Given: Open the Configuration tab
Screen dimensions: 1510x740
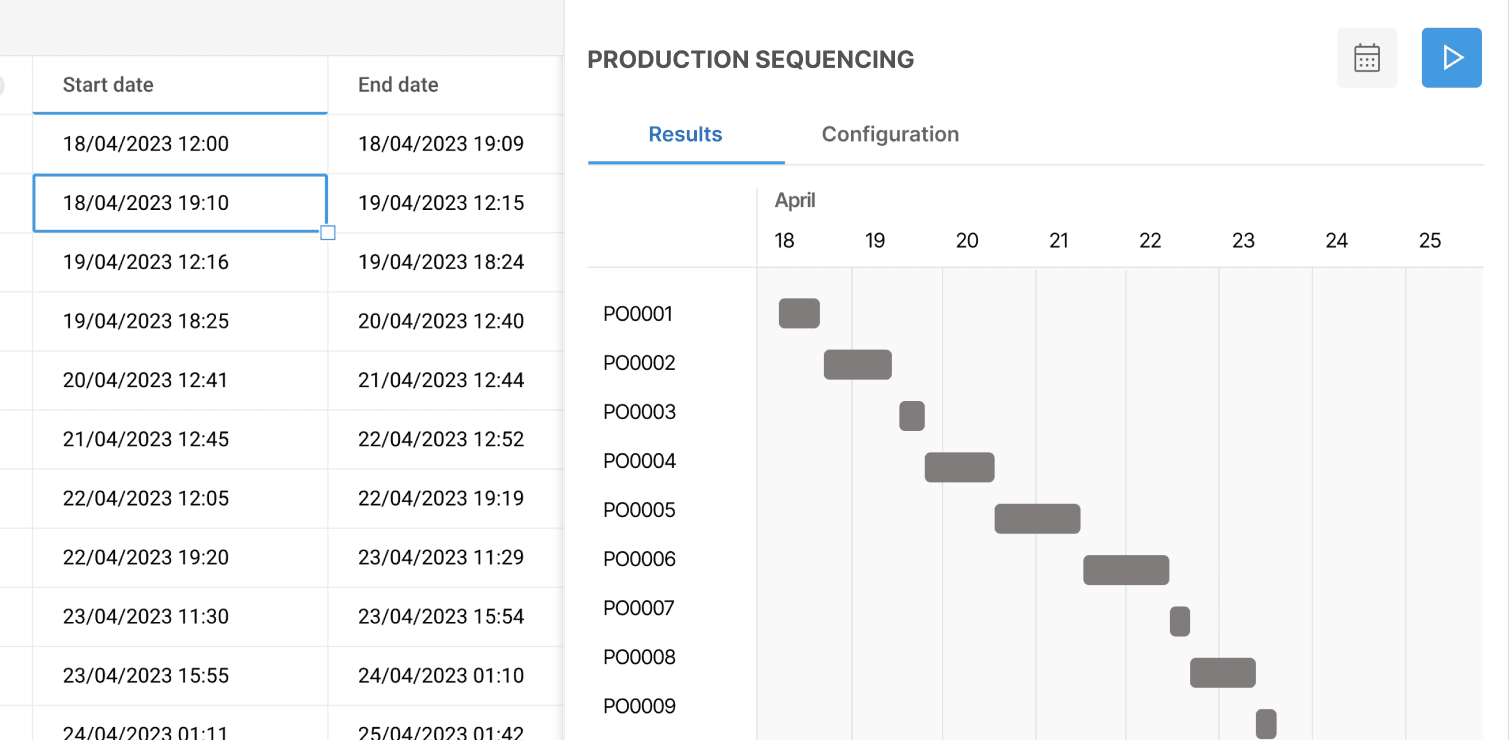Looking at the screenshot, I should tap(890, 134).
